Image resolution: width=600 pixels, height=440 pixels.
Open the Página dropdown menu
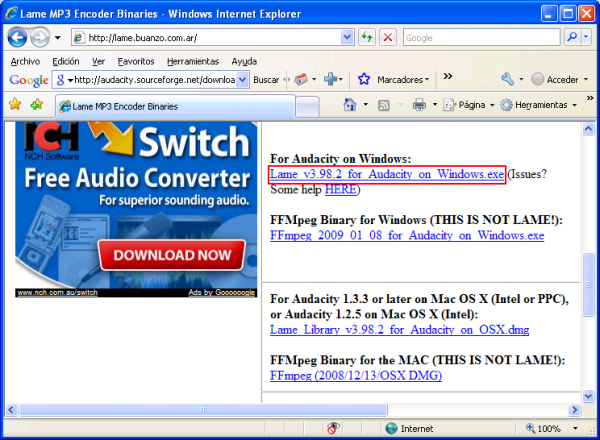coord(470,104)
